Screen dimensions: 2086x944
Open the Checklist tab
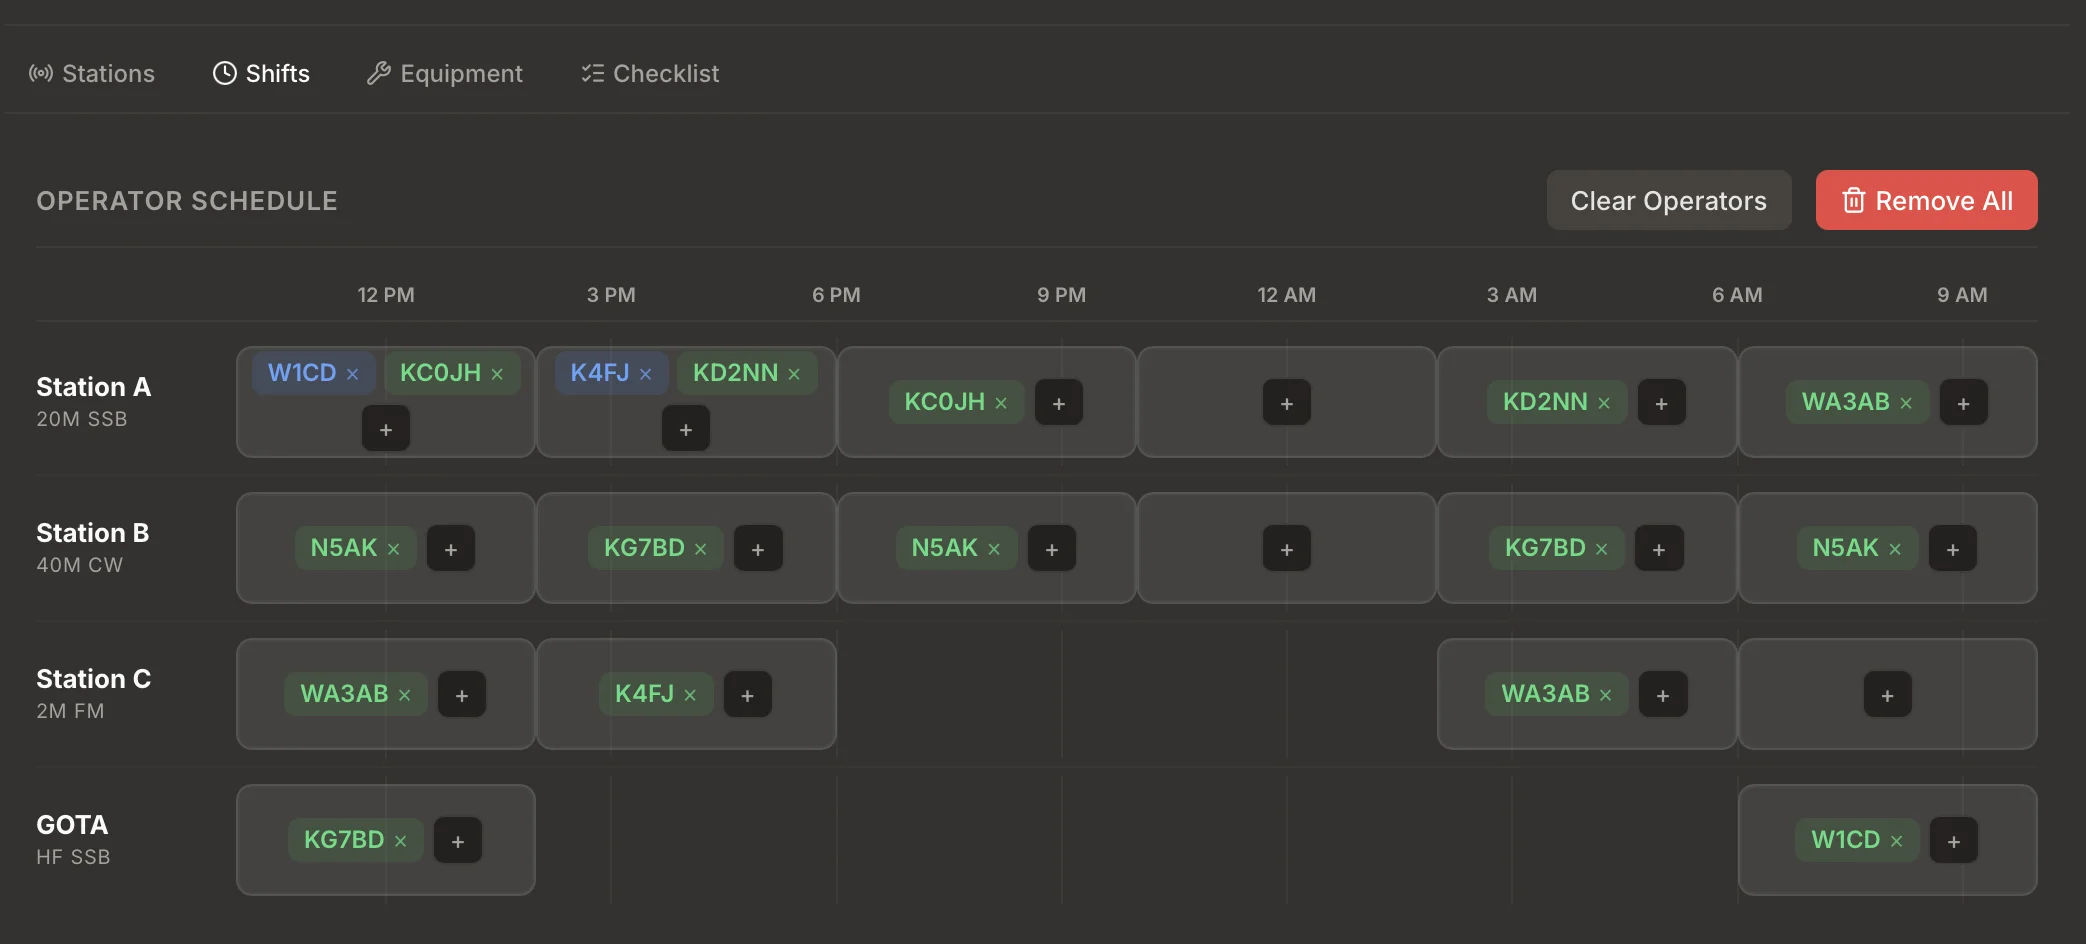[x=650, y=73]
